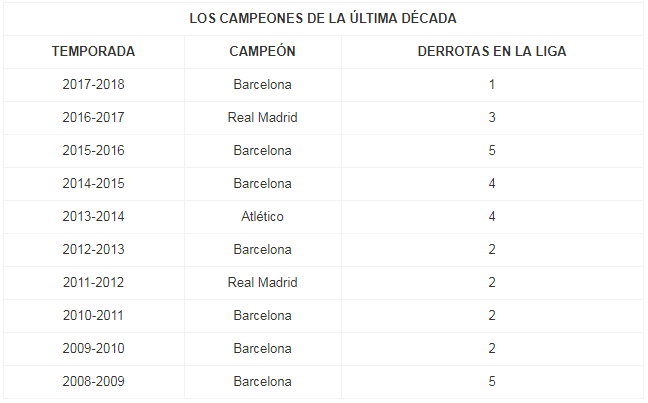648x403 pixels.
Task: Select the table title LOS CAMPEONES DE LA ÚLTIMA DÉCADA
Action: (323, 18)
